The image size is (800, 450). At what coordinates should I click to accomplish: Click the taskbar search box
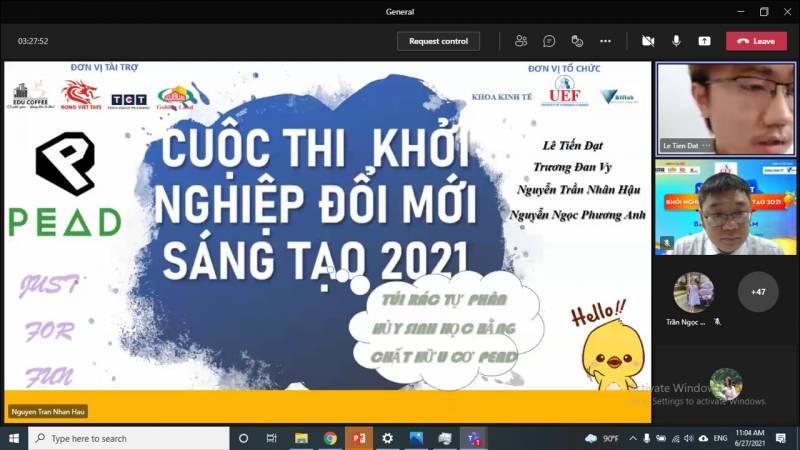(x=130, y=438)
